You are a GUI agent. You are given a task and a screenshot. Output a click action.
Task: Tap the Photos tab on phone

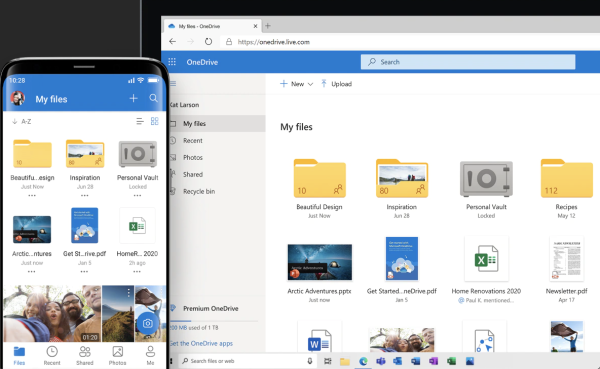(117, 356)
